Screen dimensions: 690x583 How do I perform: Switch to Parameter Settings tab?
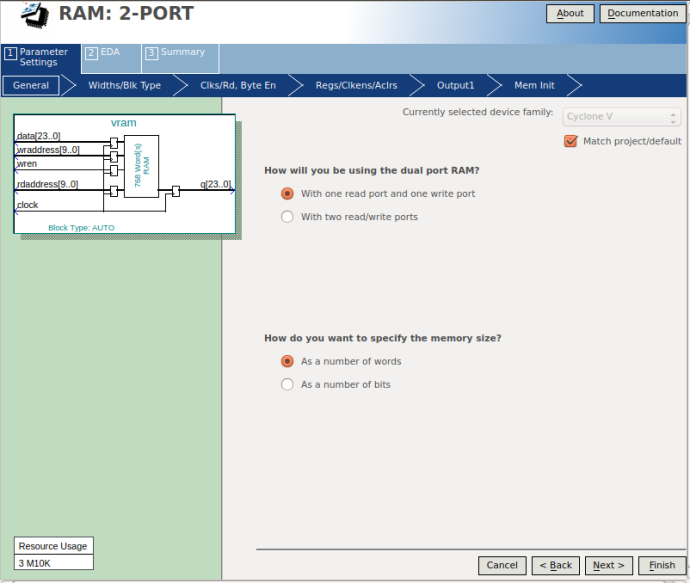(x=40, y=58)
